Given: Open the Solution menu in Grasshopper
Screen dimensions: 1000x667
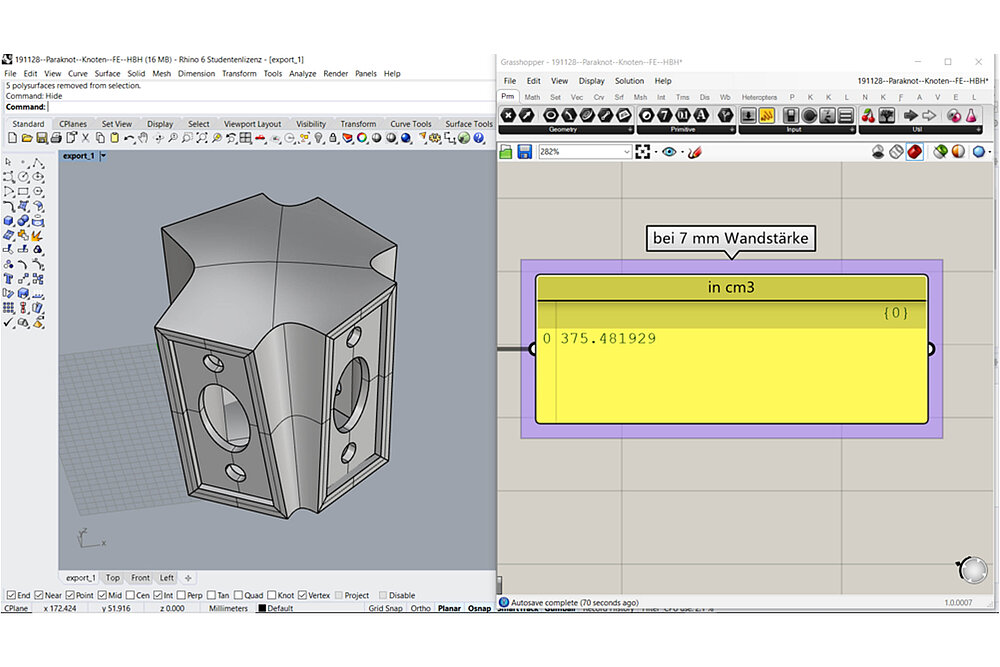Looking at the screenshot, I should click(629, 81).
